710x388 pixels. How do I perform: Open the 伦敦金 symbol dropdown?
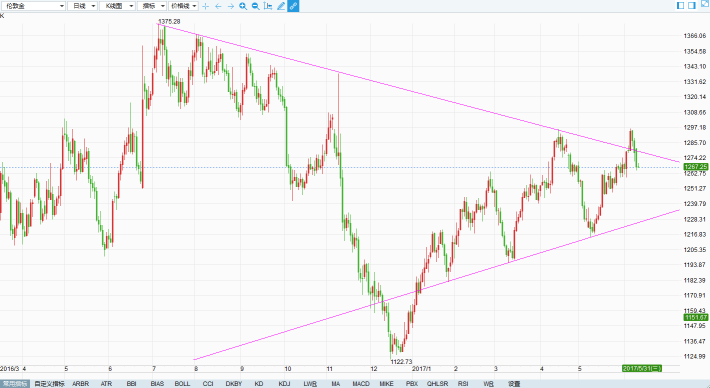coord(33,6)
